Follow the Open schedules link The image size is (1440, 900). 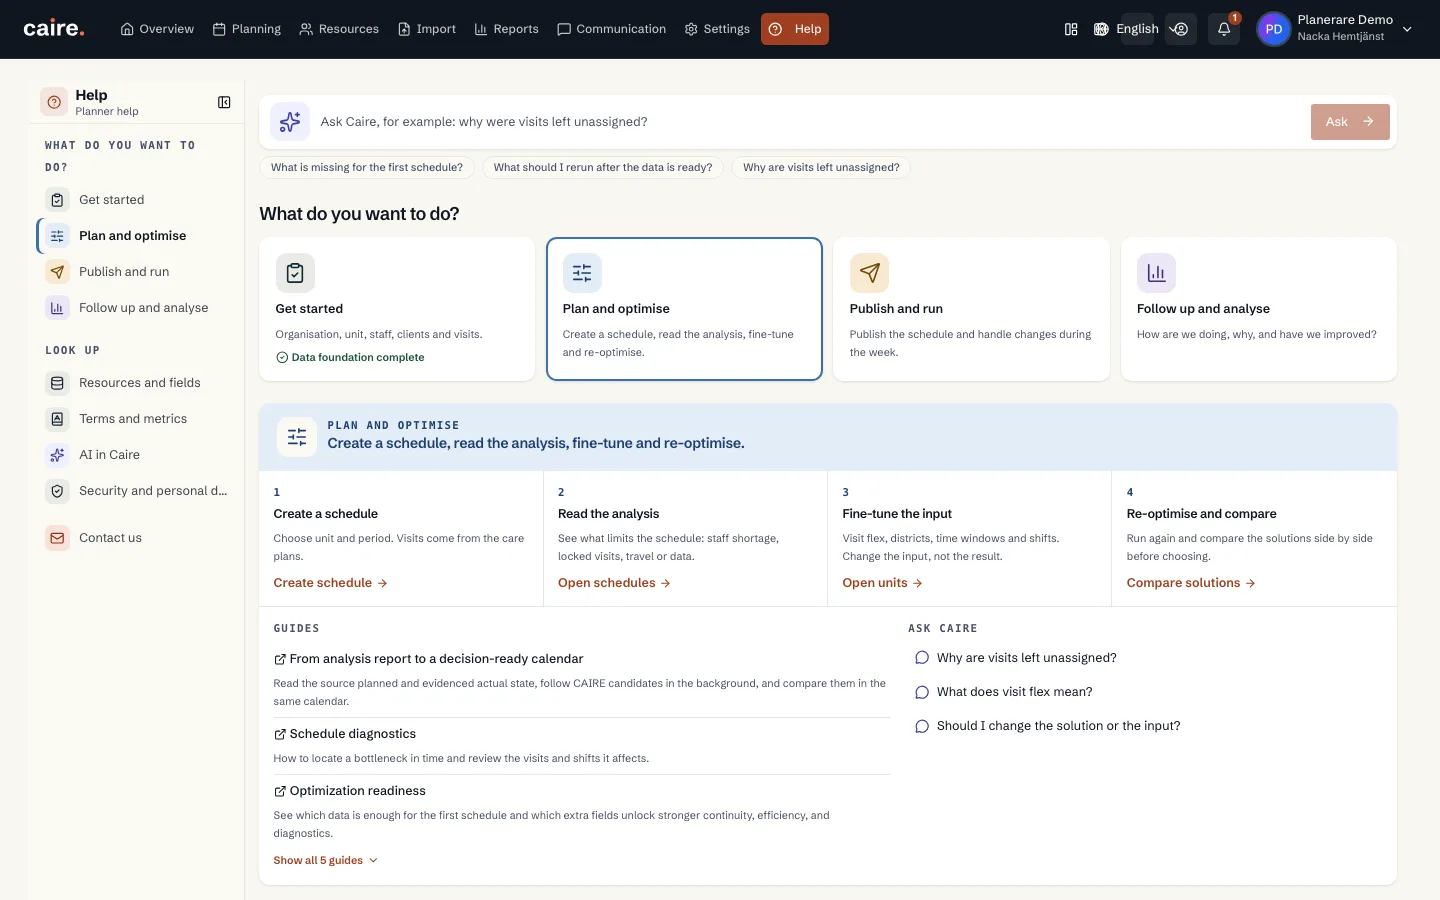(x=614, y=583)
